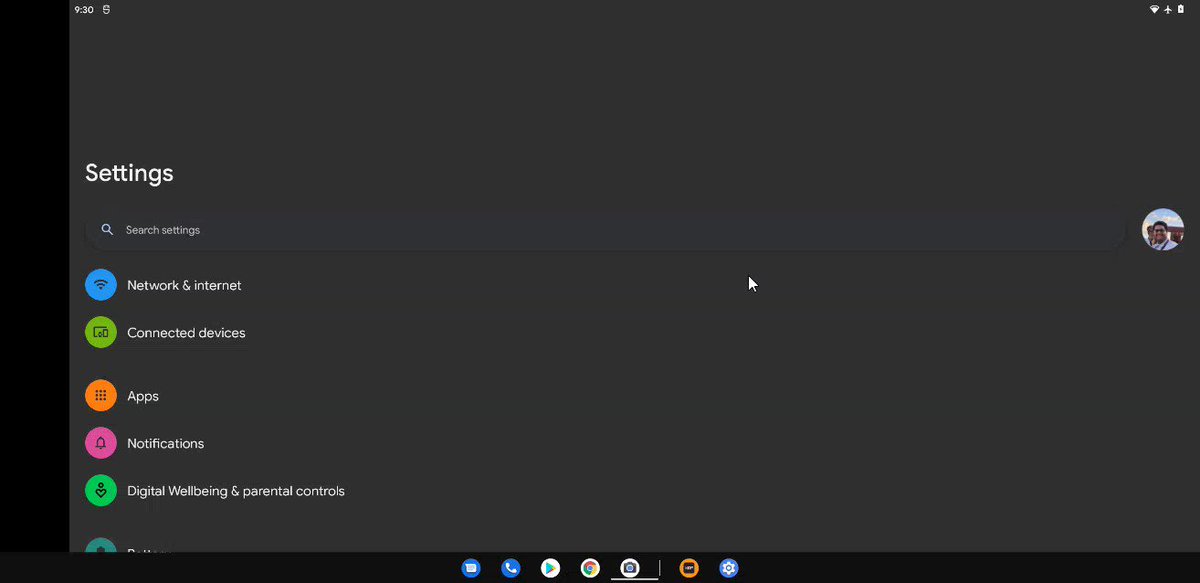Click the Digital Wellbeing green icon
Screen dimensions: 1200x583
(x=101, y=491)
